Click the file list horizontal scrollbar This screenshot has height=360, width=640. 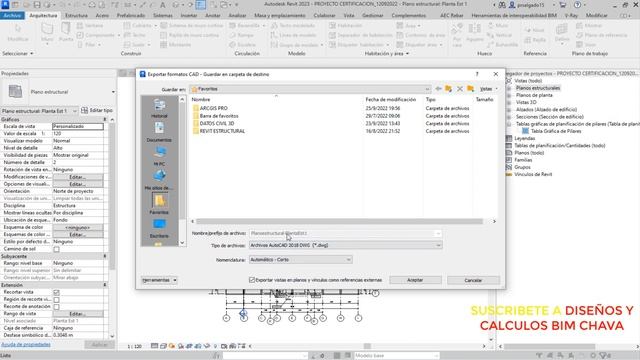pyautogui.click(x=340, y=221)
